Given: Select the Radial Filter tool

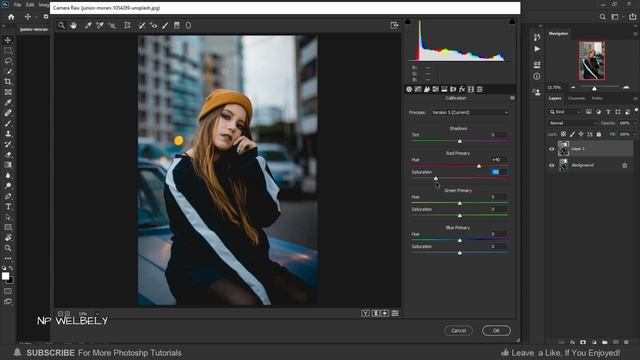Looking at the screenshot, I should click(x=188, y=25).
